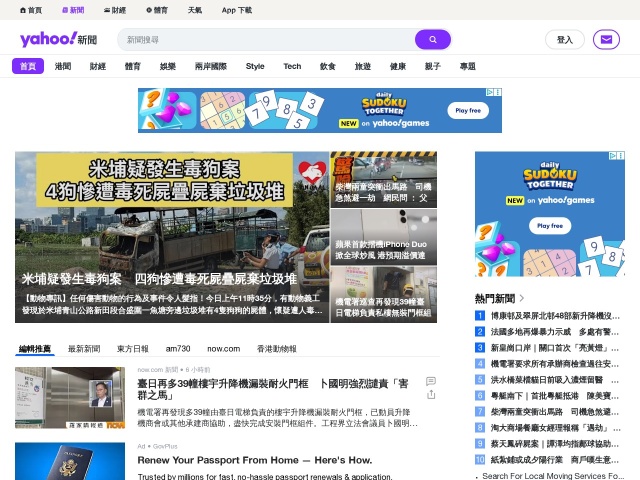
Task: Open the Style category
Action: [255, 66]
